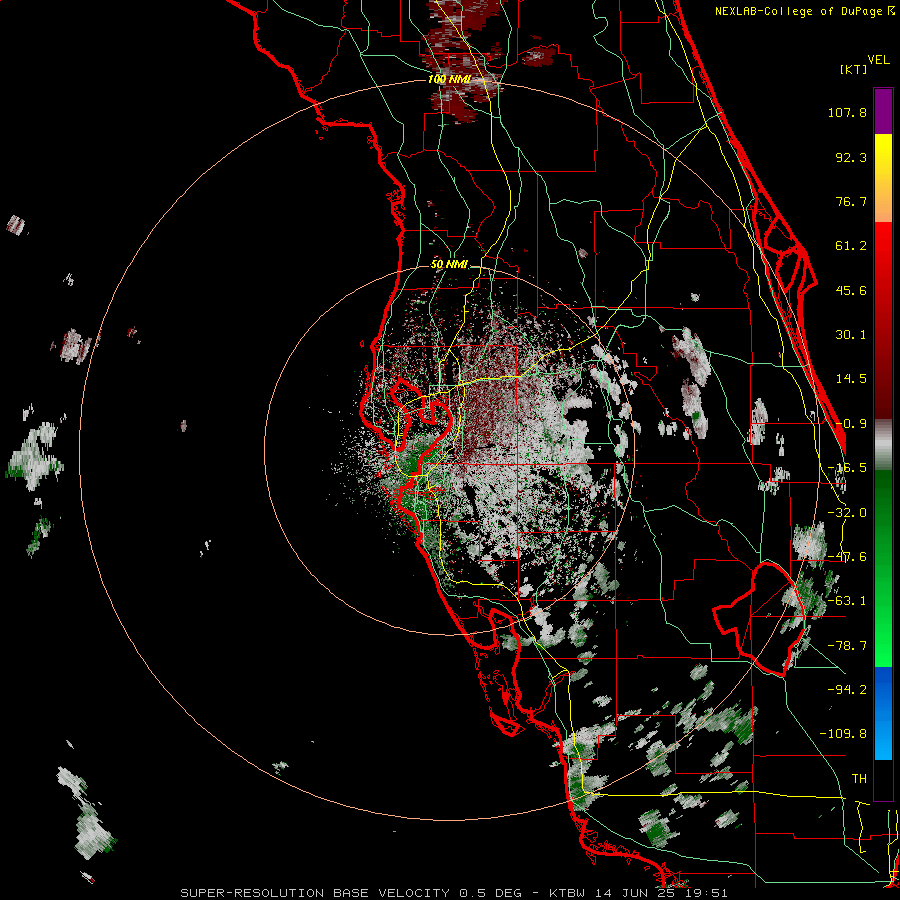Click the 100 NMI range ring label
The height and width of the screenshot is (900, 900).
pos(449,79)
